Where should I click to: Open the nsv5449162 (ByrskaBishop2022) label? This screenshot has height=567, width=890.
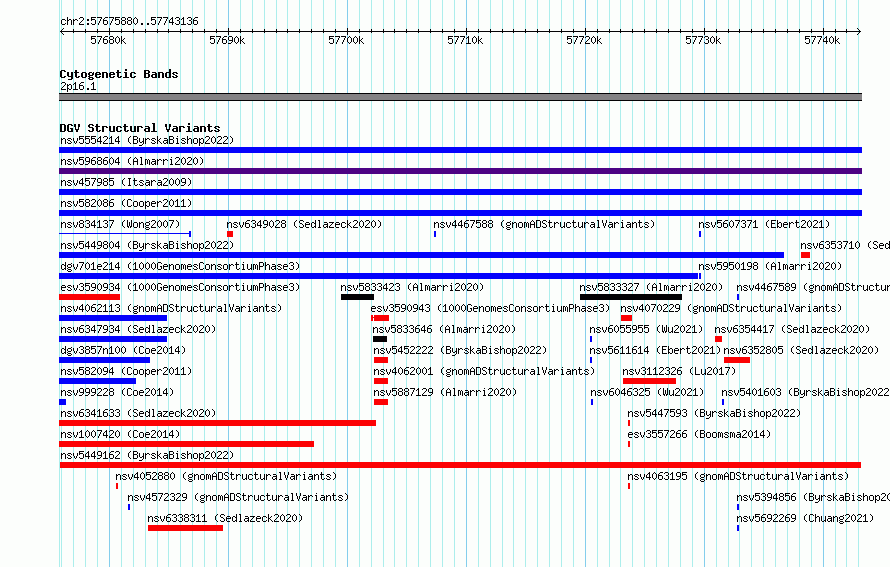[147, 455]
